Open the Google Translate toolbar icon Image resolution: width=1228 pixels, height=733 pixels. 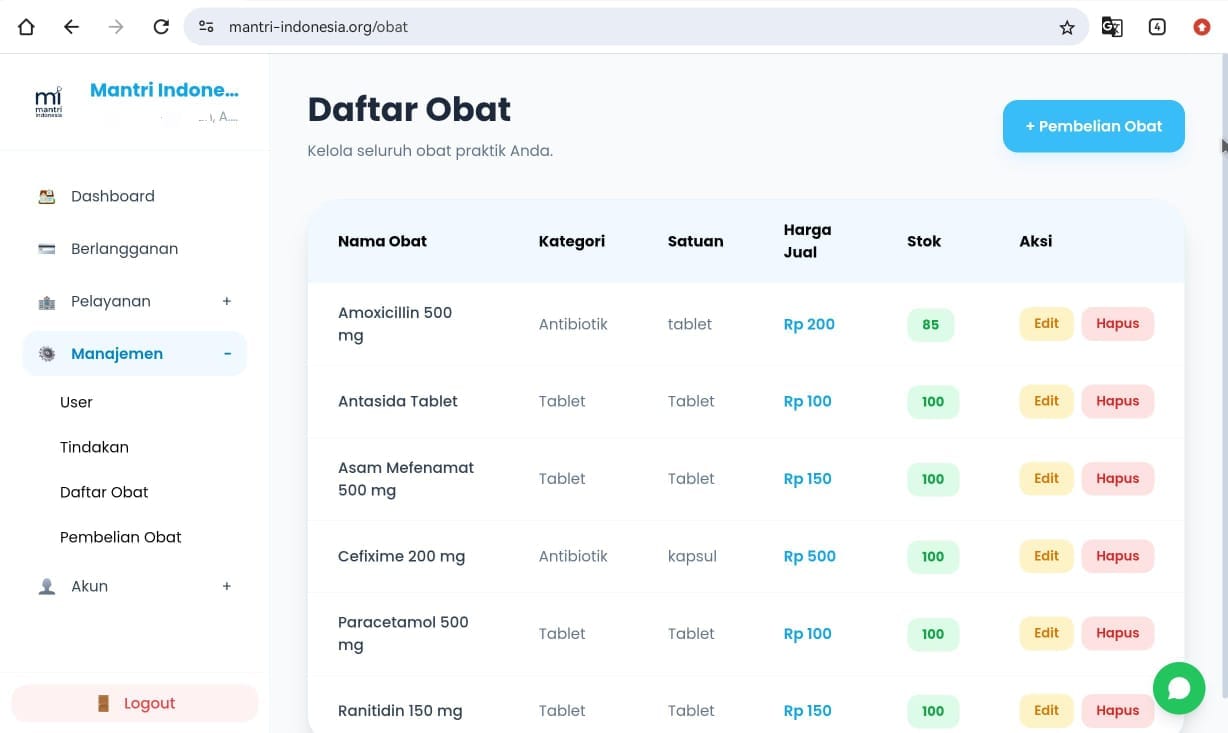coord(1112,27)
